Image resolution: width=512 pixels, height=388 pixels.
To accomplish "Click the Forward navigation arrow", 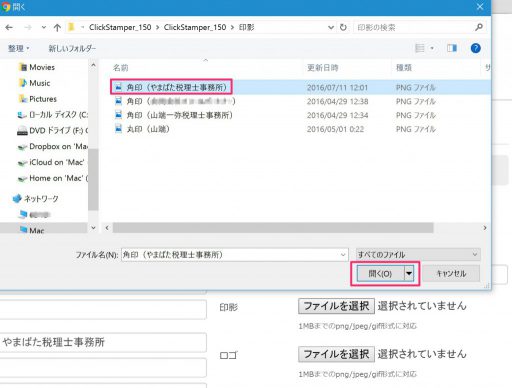I will (28, 27).
